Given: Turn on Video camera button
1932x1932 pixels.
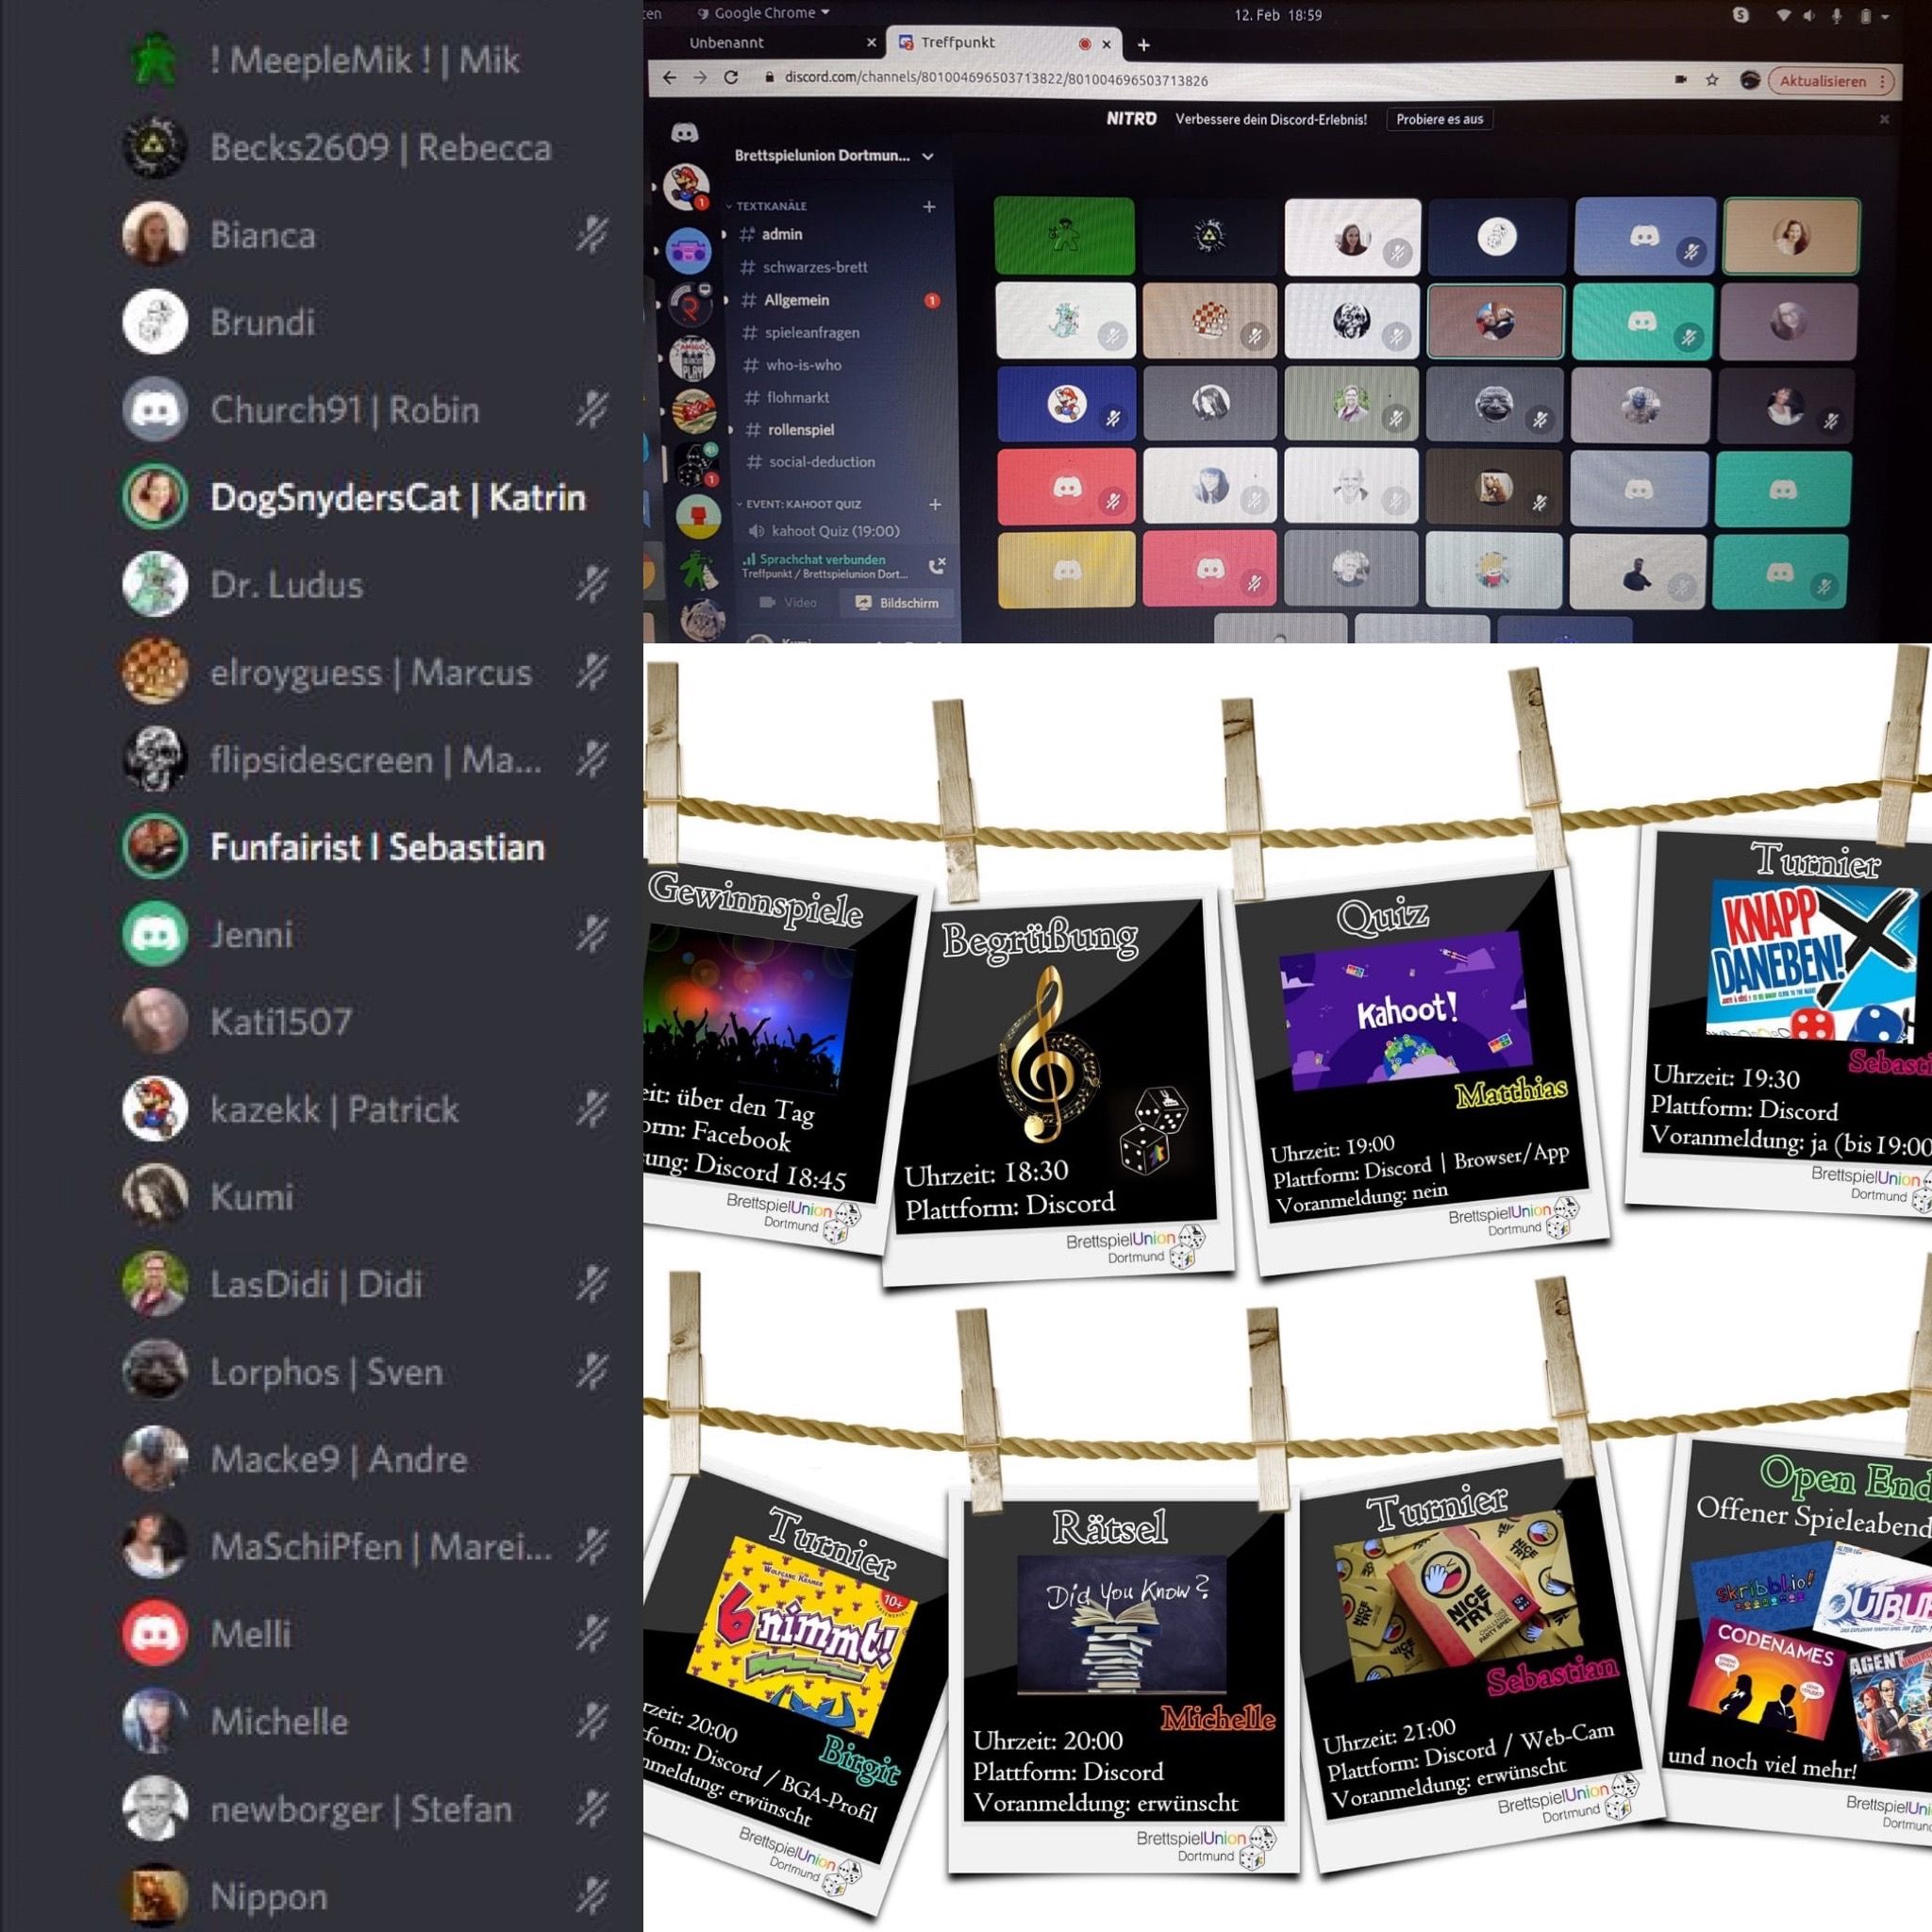Looking at the screenshot, I should click(x=788, y=602).
